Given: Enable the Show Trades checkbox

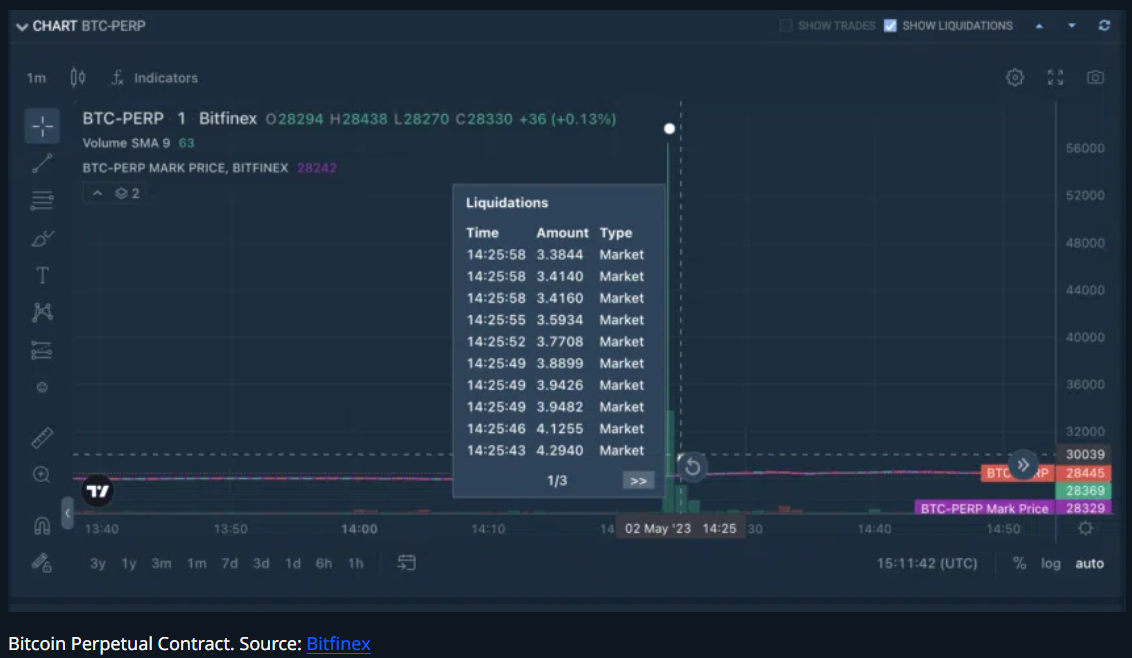Looking at the screenshot, I should (x=785, y=26).
